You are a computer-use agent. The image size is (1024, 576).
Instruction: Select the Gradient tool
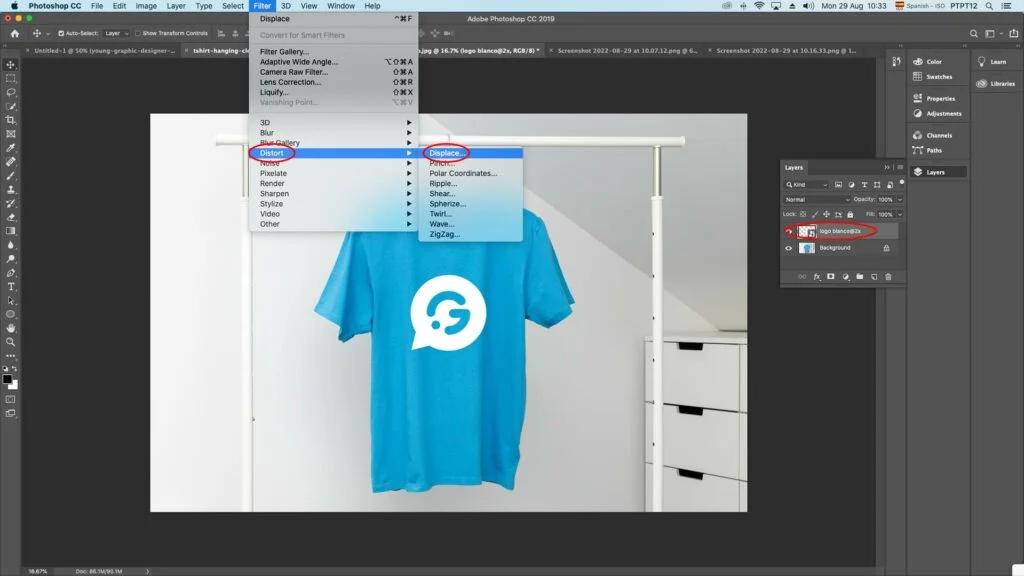(x=10, y=231)
